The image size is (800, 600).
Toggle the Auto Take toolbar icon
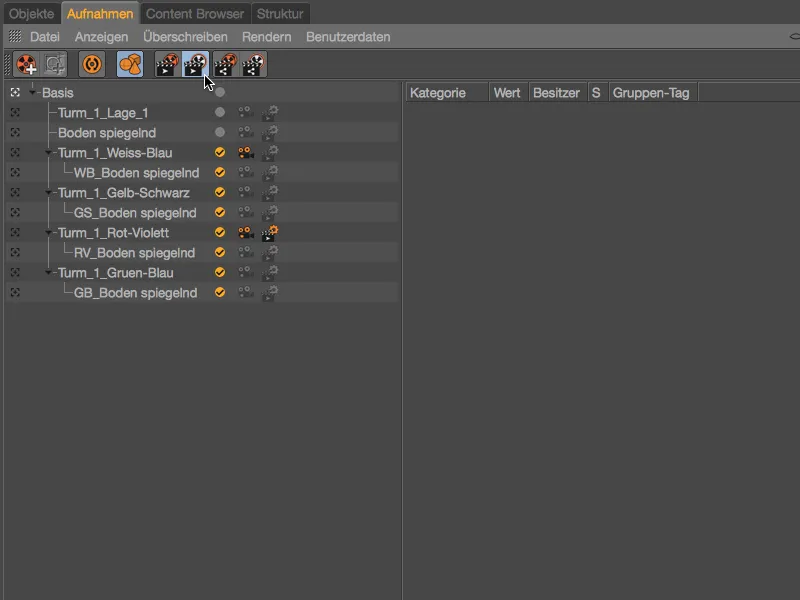55,64
